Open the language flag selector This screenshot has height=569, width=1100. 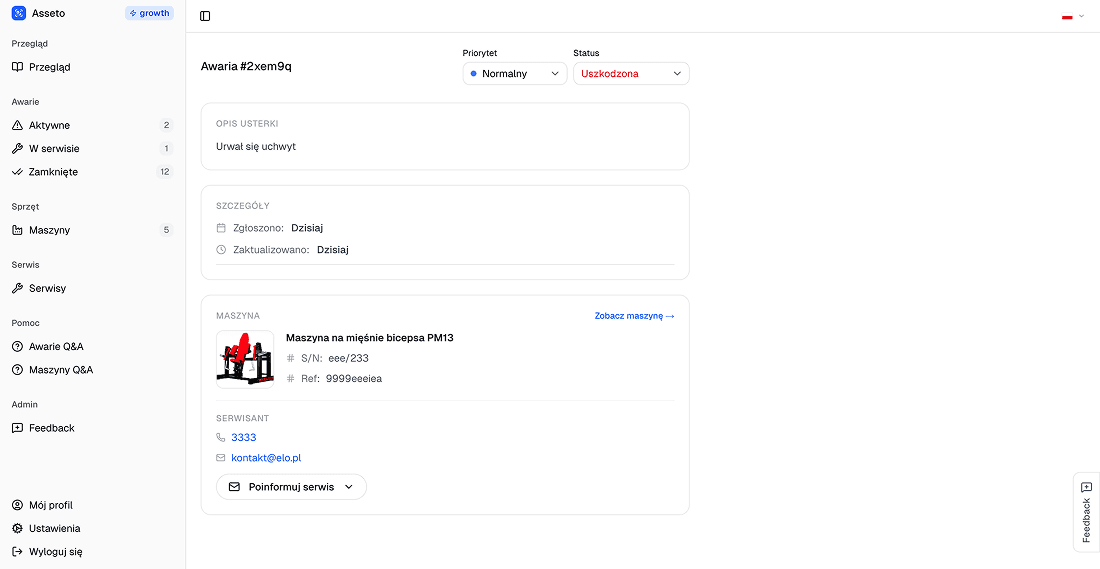coord(1072,16)
